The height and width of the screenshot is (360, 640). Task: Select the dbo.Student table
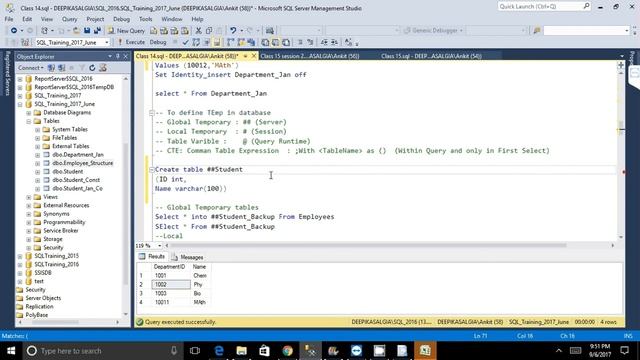click(x=67, y=172)
